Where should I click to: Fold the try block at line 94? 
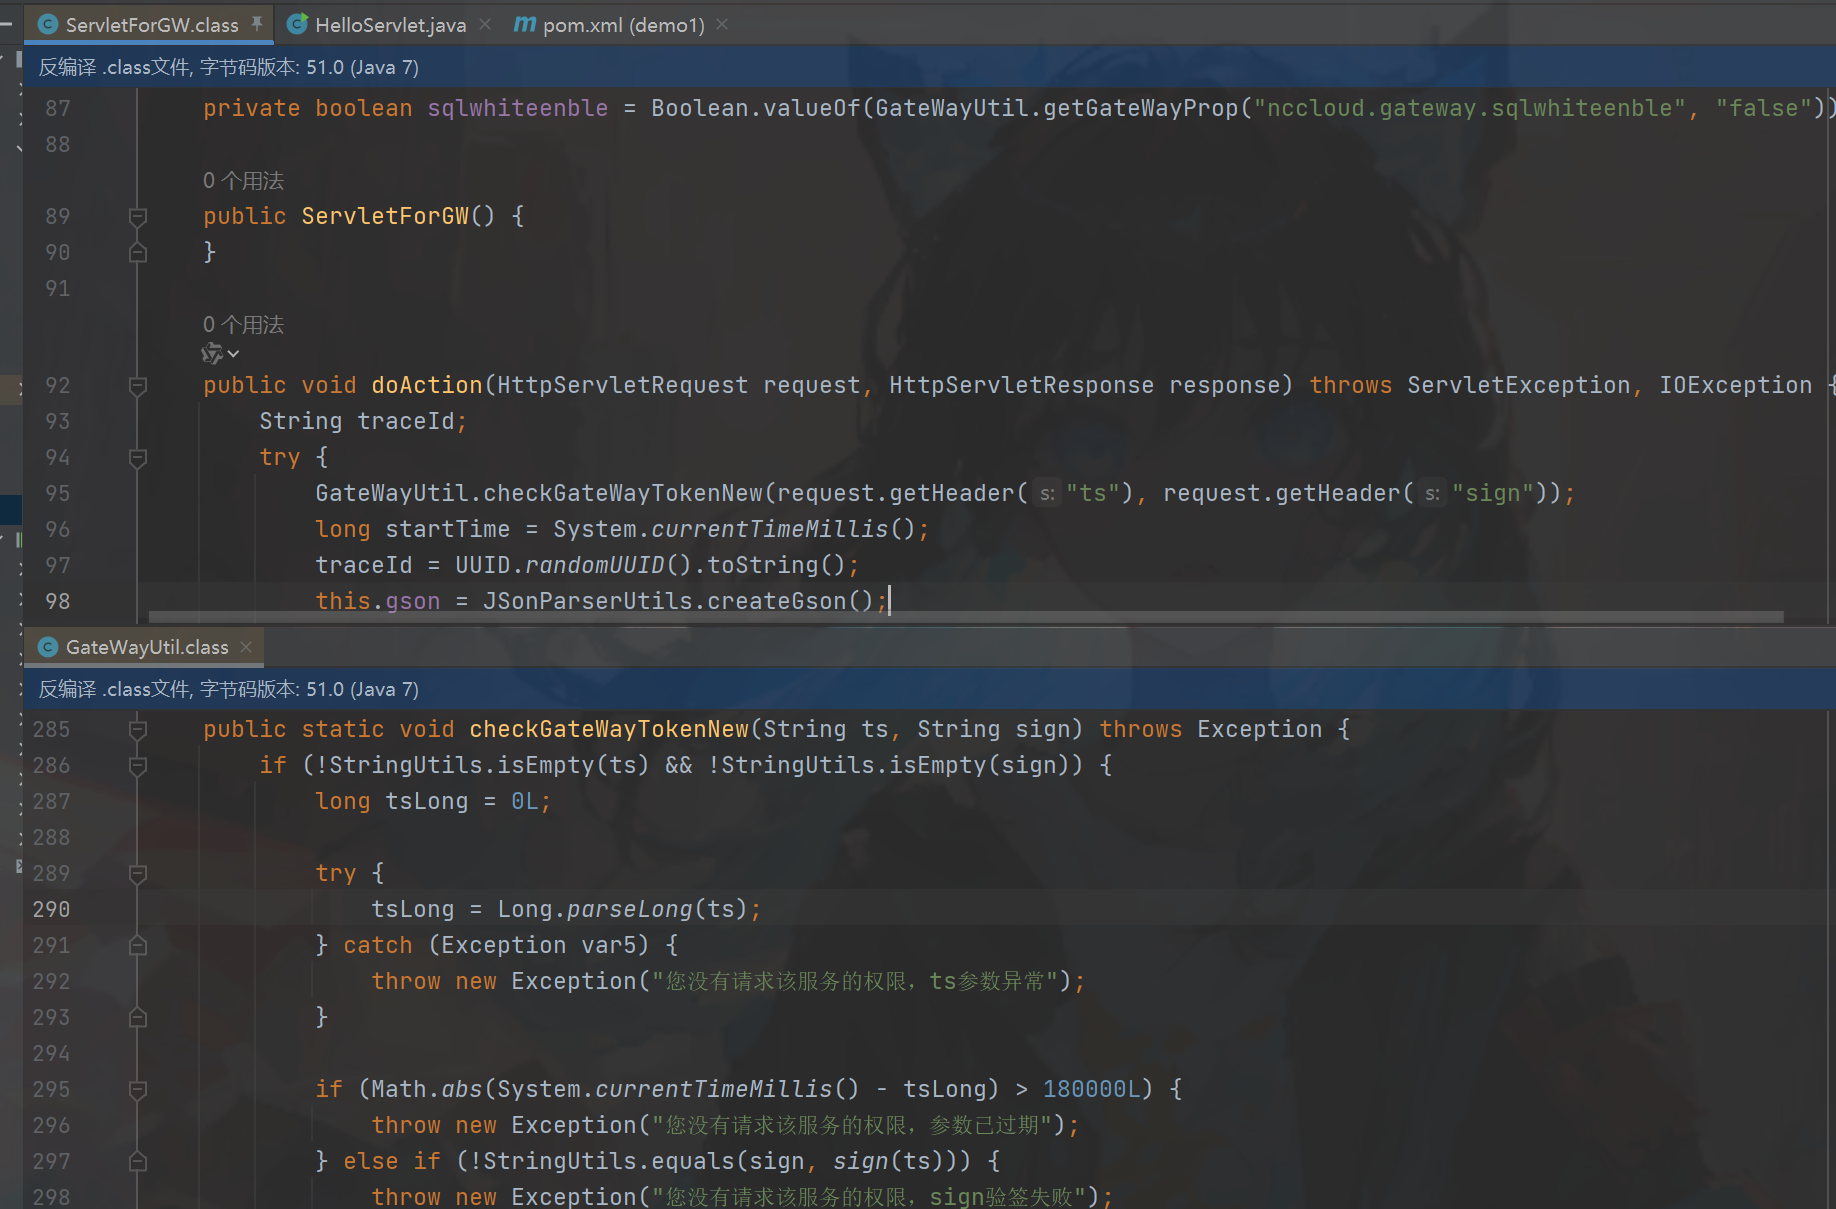tap(138, 457)
